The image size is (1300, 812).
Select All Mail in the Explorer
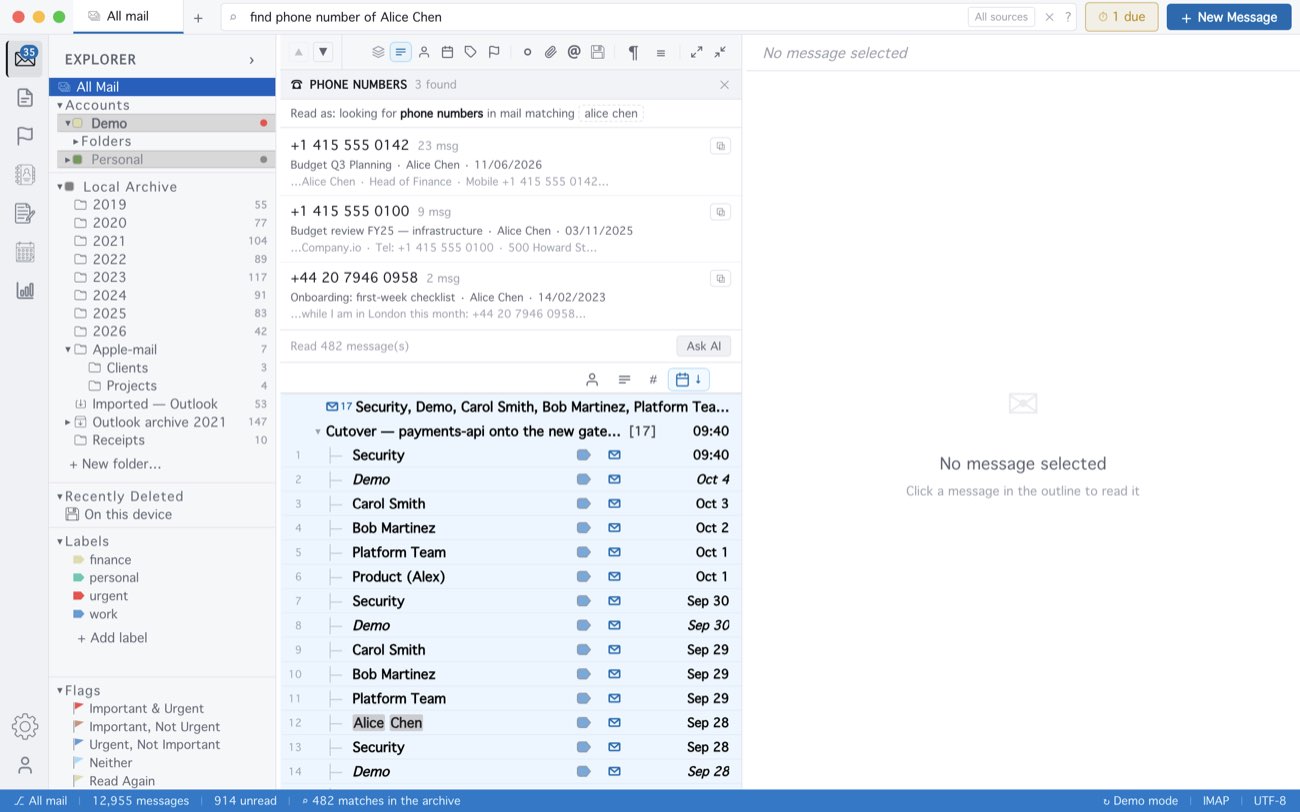162,87
